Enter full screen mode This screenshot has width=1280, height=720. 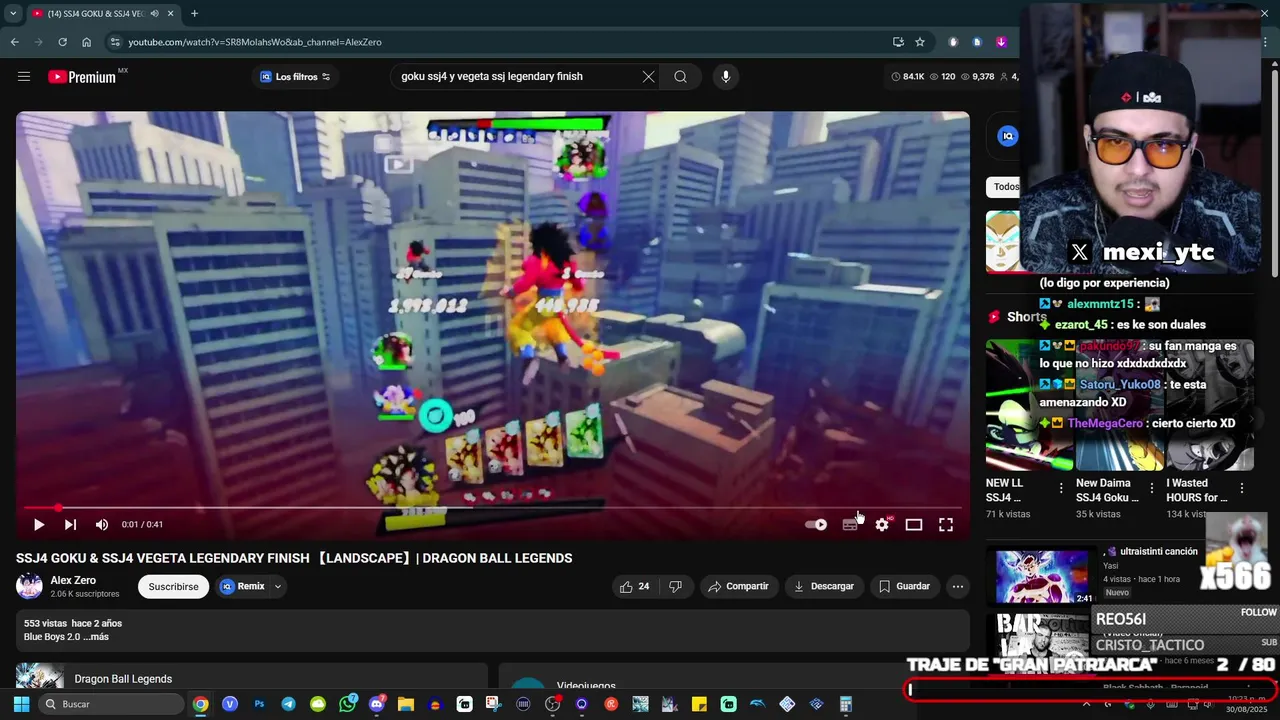946,524
